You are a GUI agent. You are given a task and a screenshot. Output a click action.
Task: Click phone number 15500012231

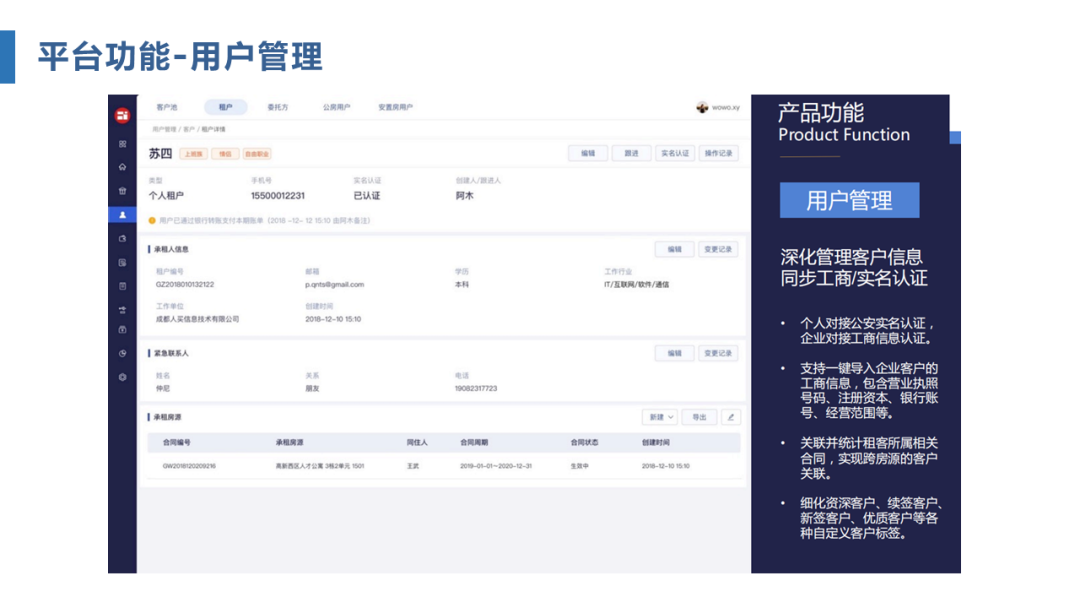click(278, 196)
